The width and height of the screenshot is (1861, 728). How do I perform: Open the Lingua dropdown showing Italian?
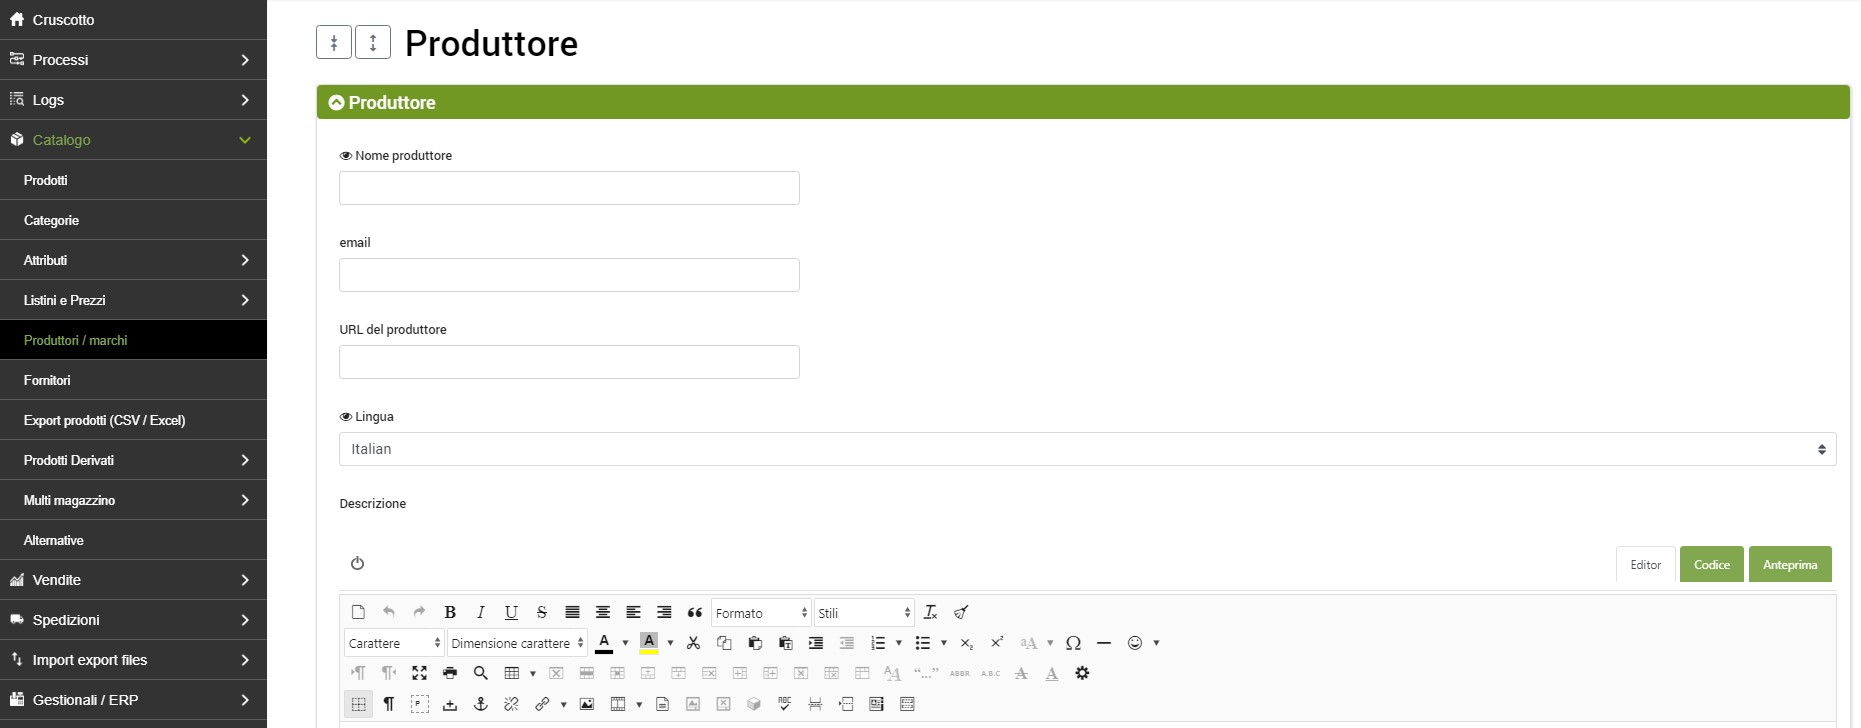pos(1087,449)
